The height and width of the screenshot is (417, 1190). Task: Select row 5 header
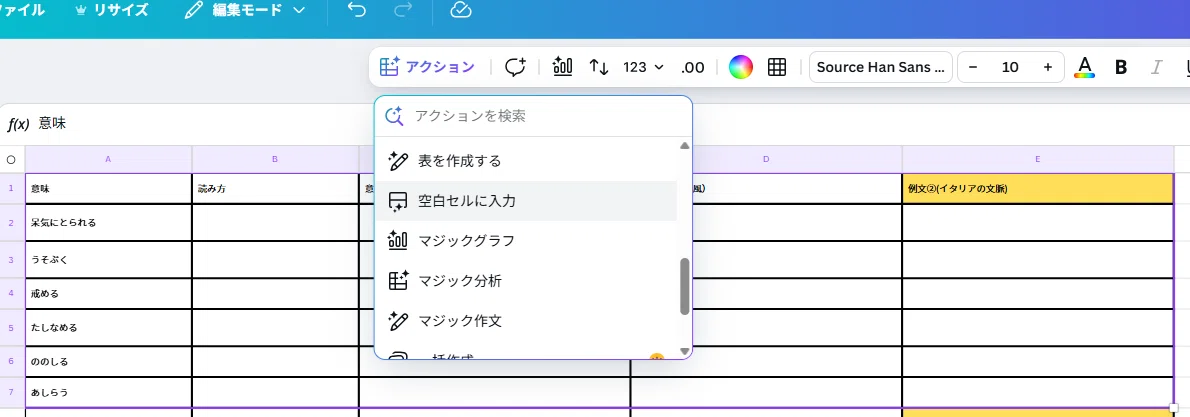(11, 327)
